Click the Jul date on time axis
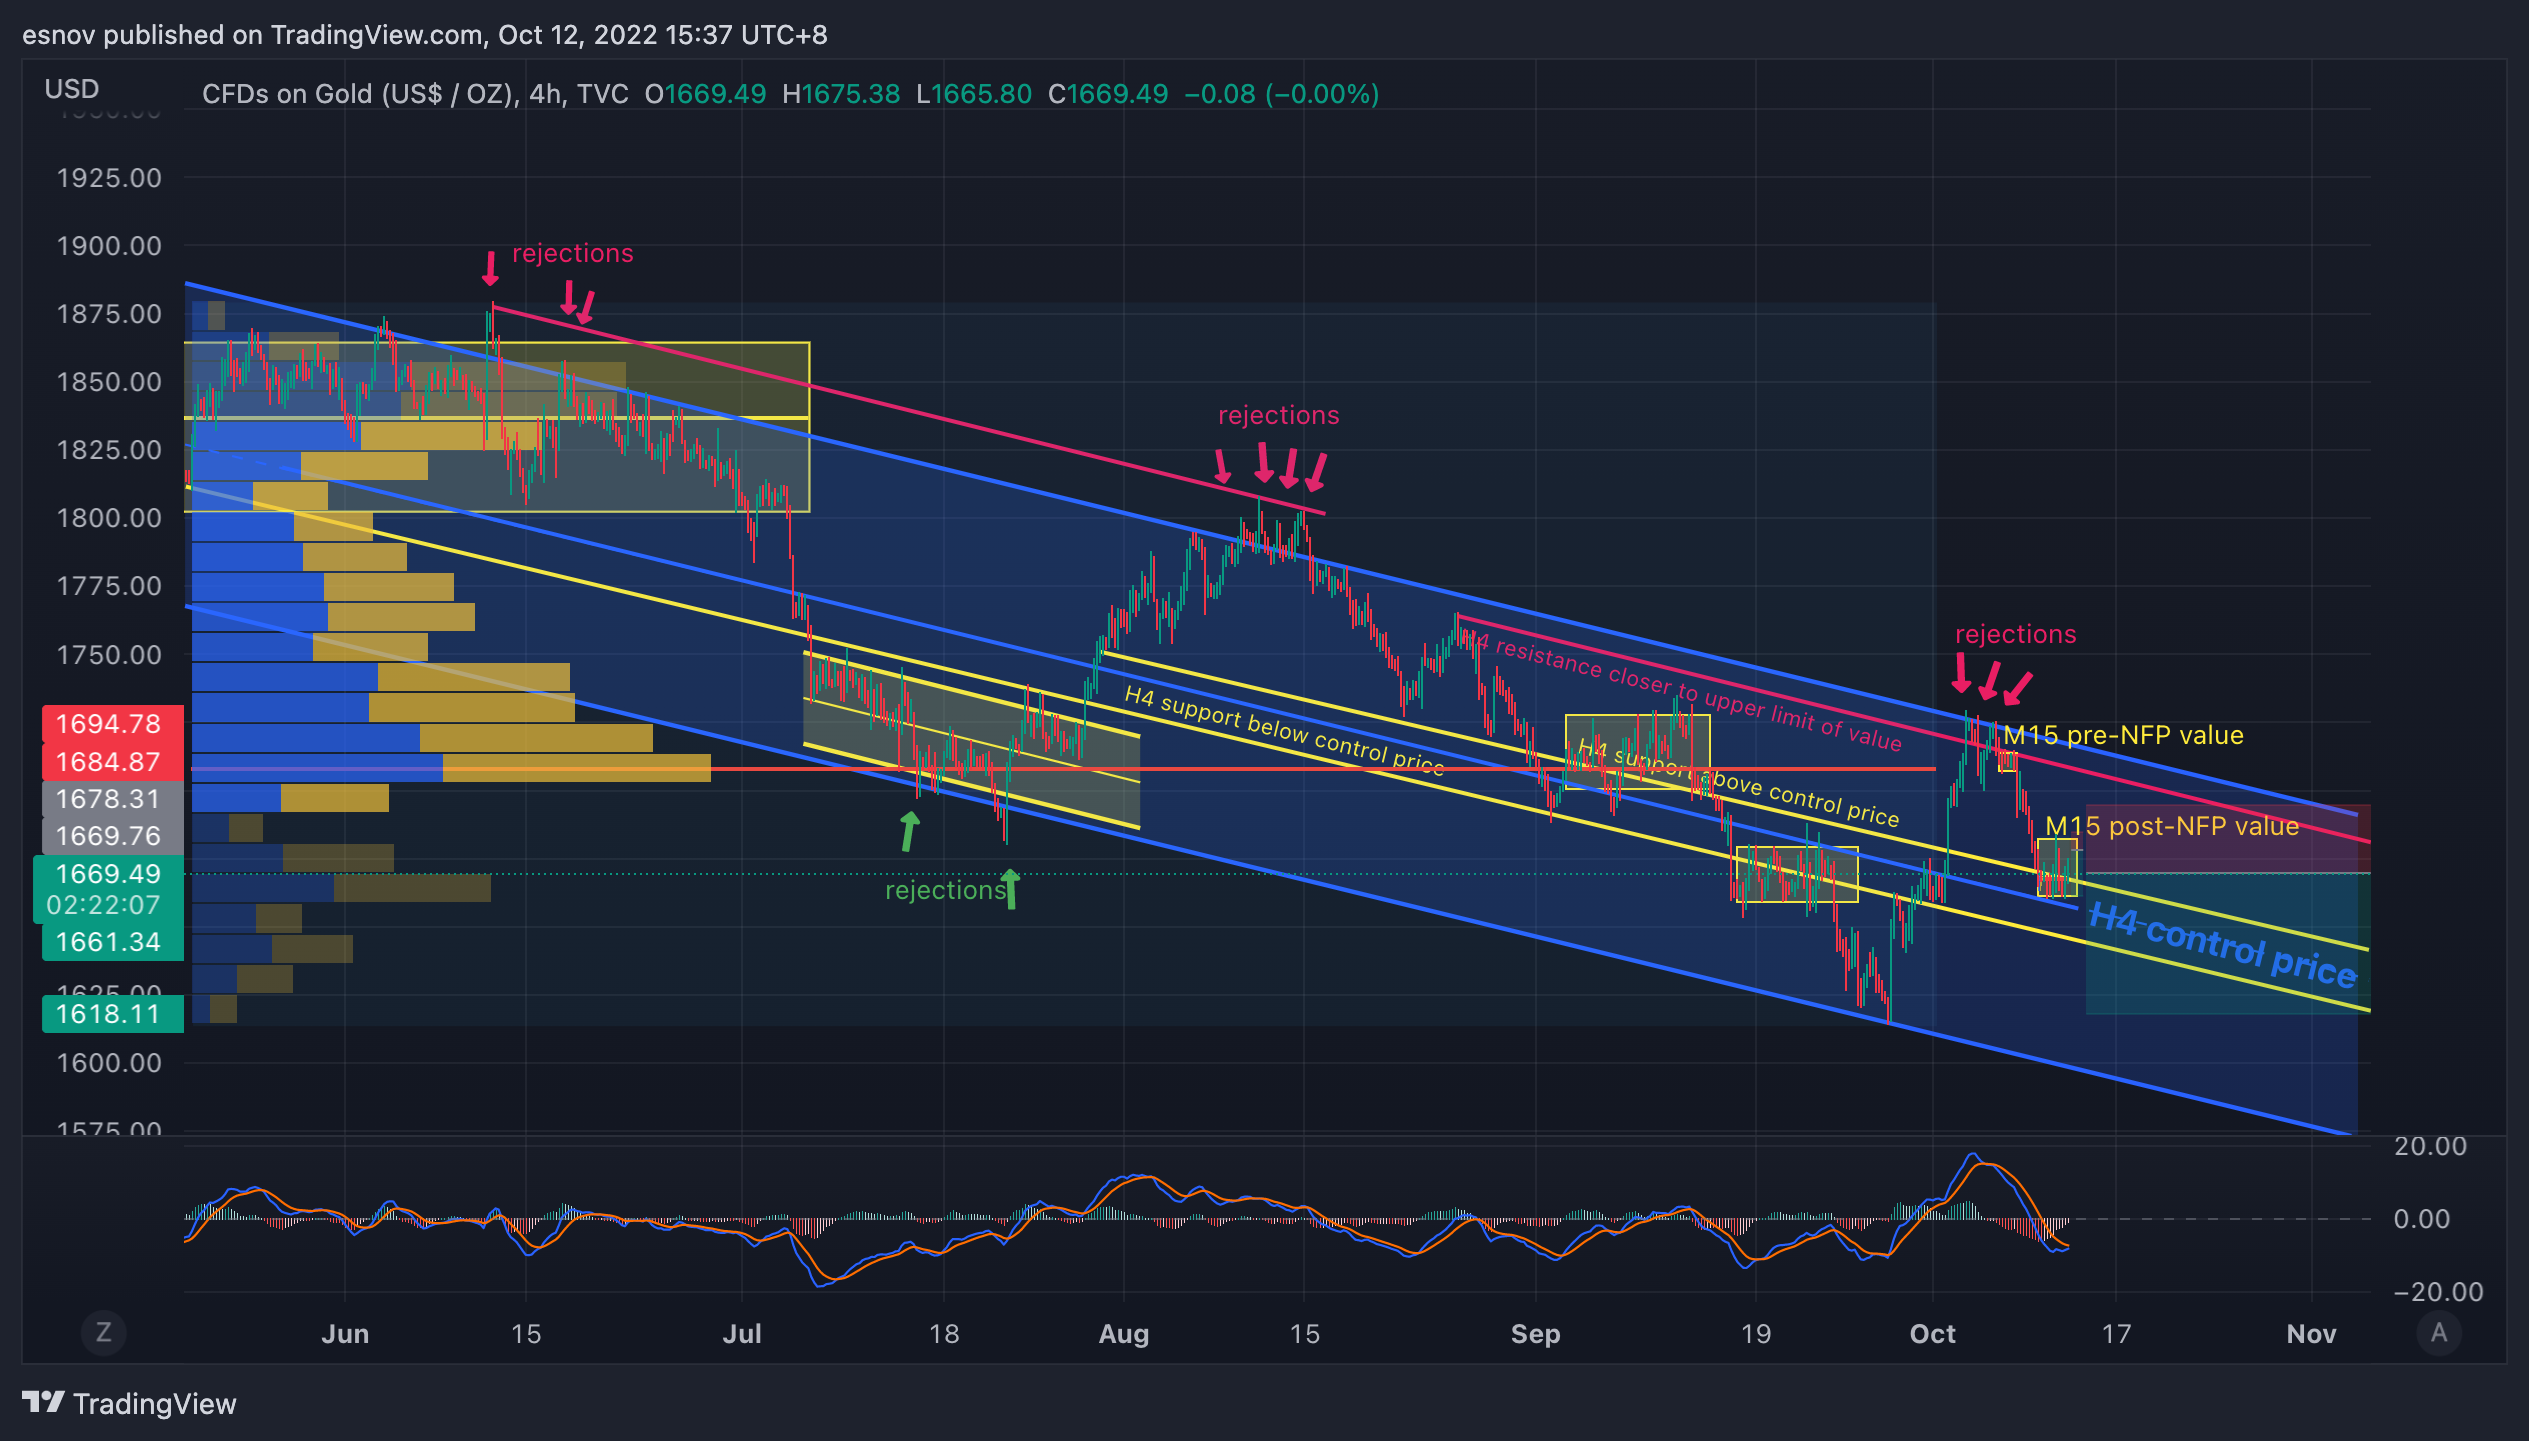Image resolution: width=2529 pixels, height=1441 pixels. (x=742, y=1334)
